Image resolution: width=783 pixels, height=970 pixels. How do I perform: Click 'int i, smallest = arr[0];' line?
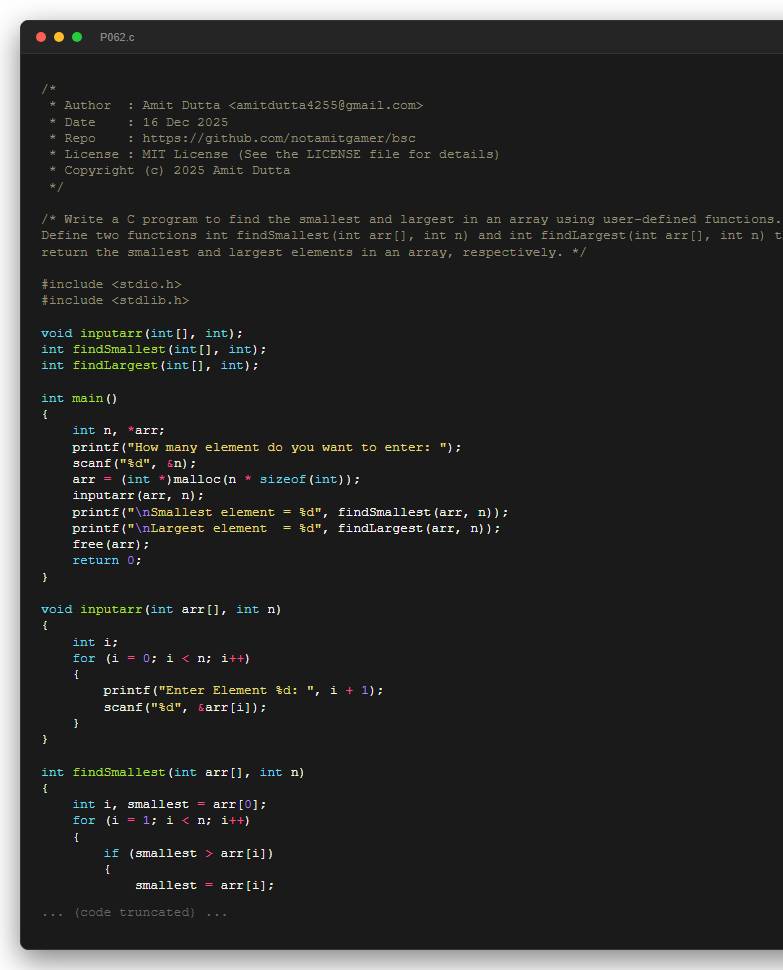(x=169, y=805)
